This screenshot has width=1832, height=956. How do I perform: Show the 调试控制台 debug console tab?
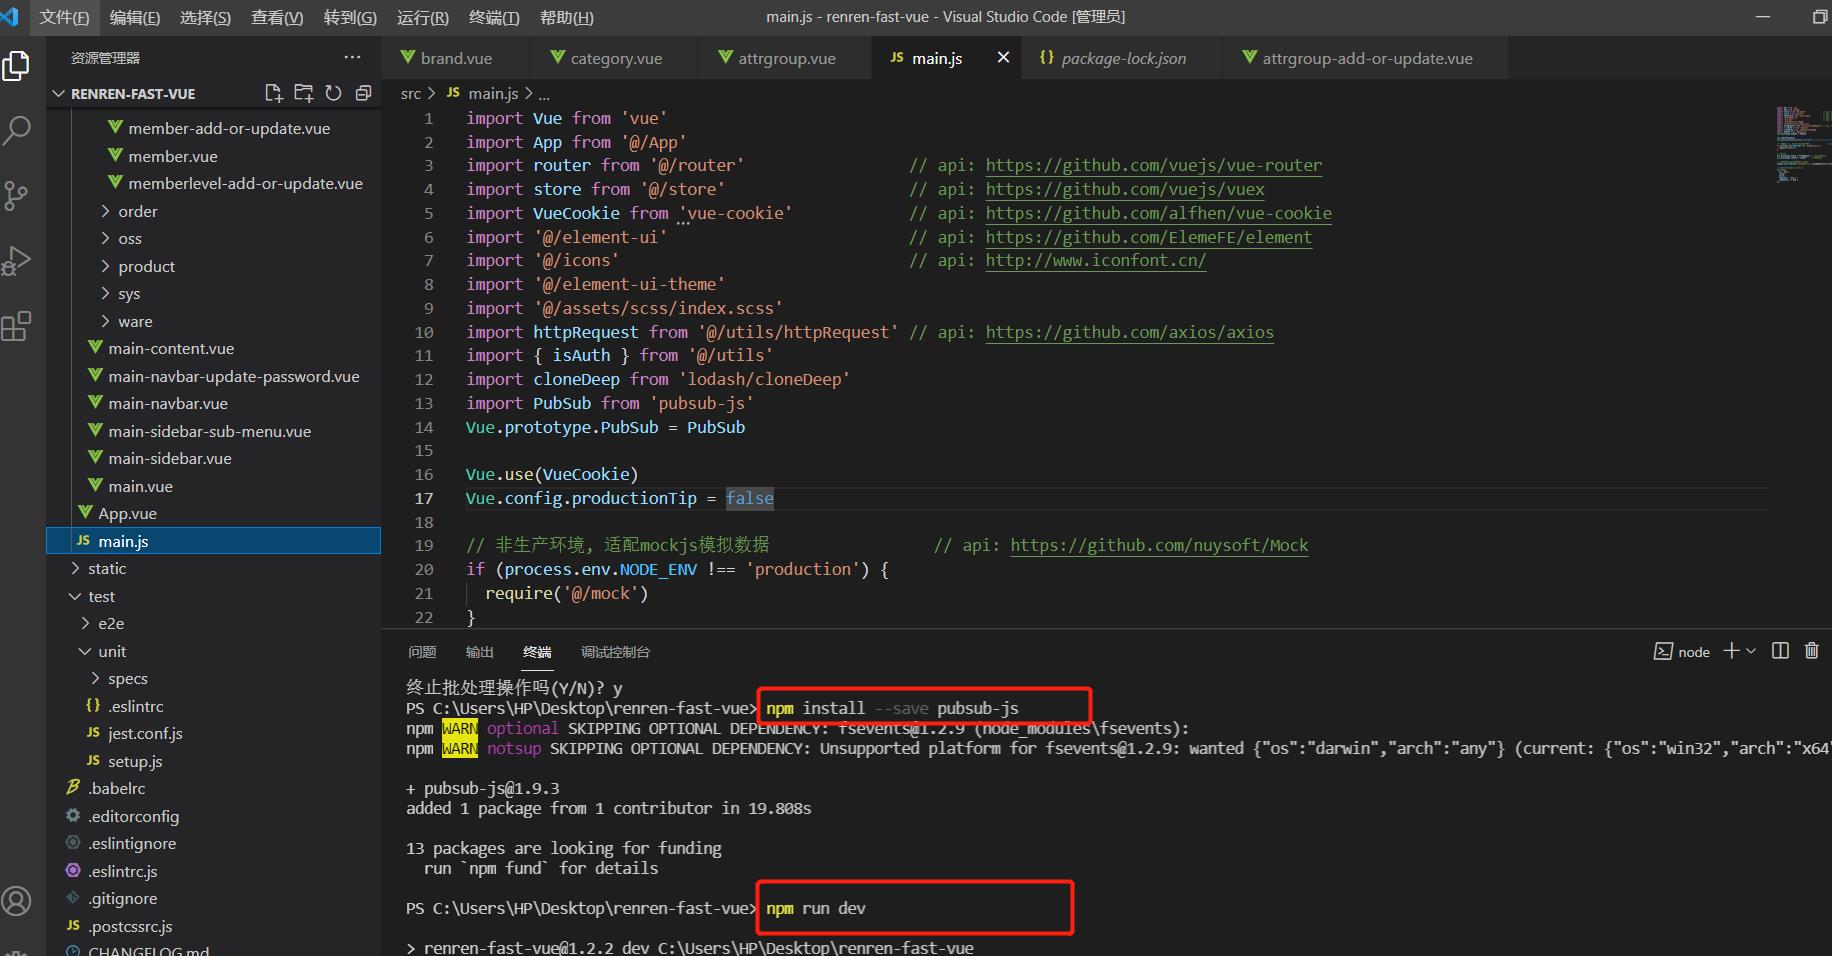[x=615, y=652]
